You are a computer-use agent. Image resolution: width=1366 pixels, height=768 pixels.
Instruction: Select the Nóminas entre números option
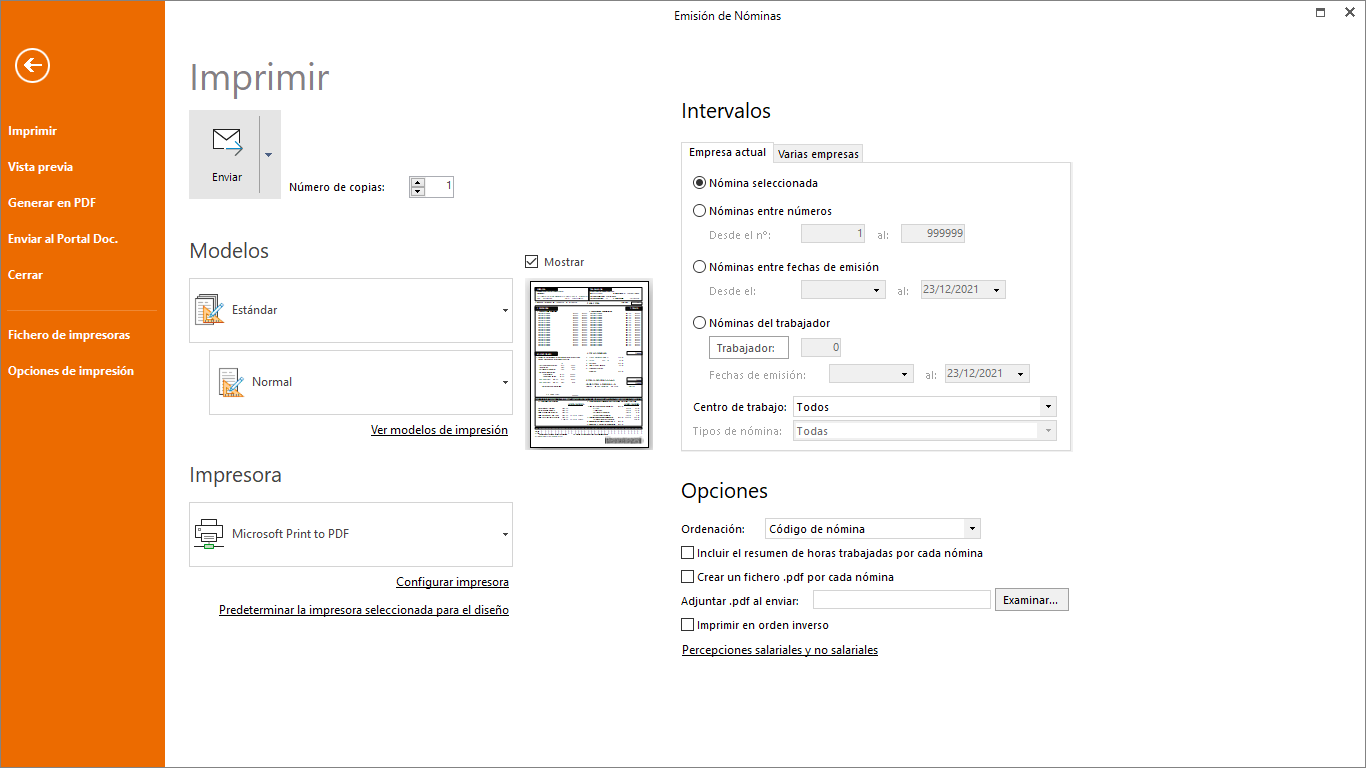700,211
